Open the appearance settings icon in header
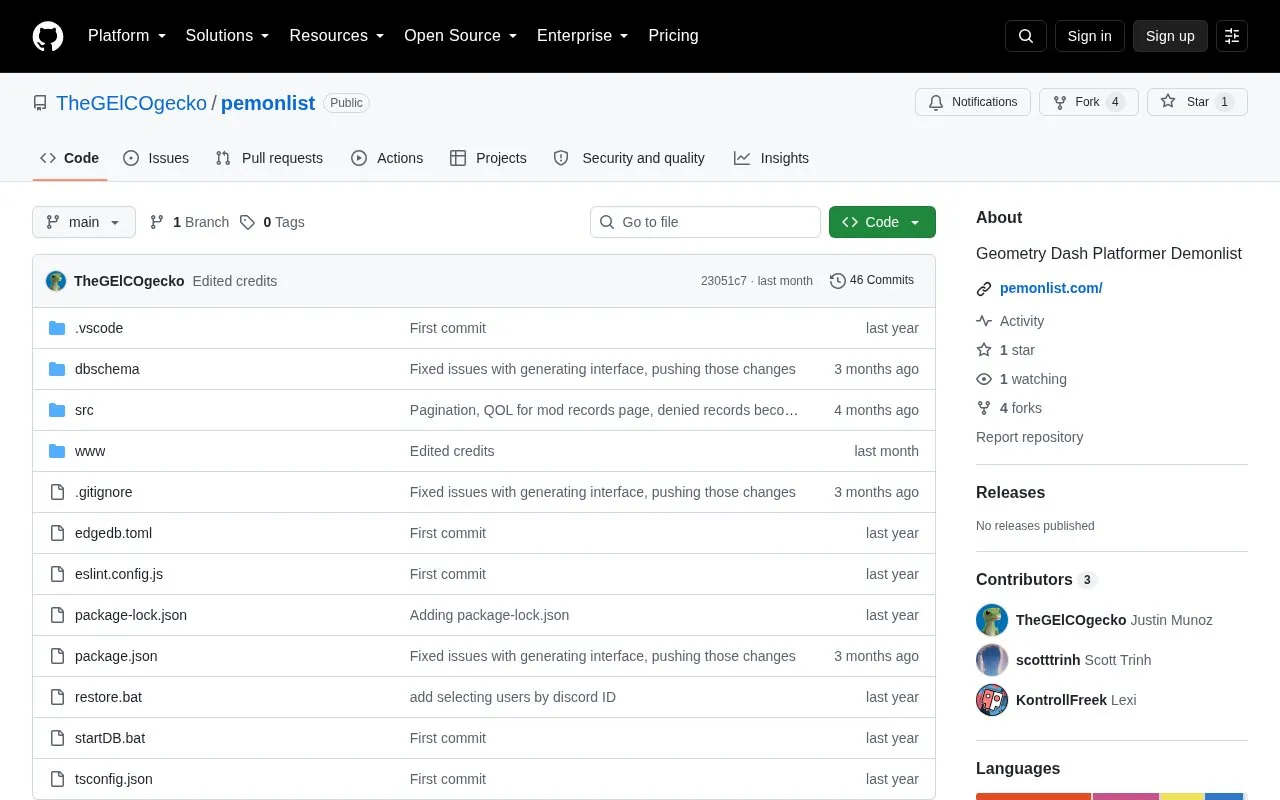This screenshot has height=800, width=1280. coord(1232,36)
